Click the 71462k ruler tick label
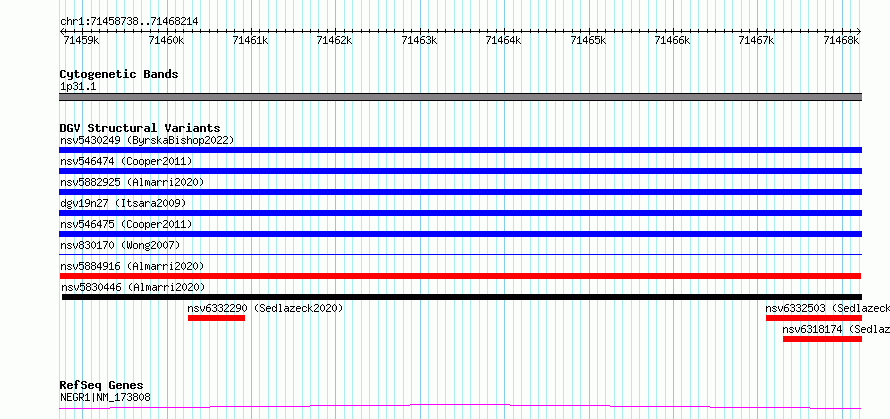 [x=335, y=40]
